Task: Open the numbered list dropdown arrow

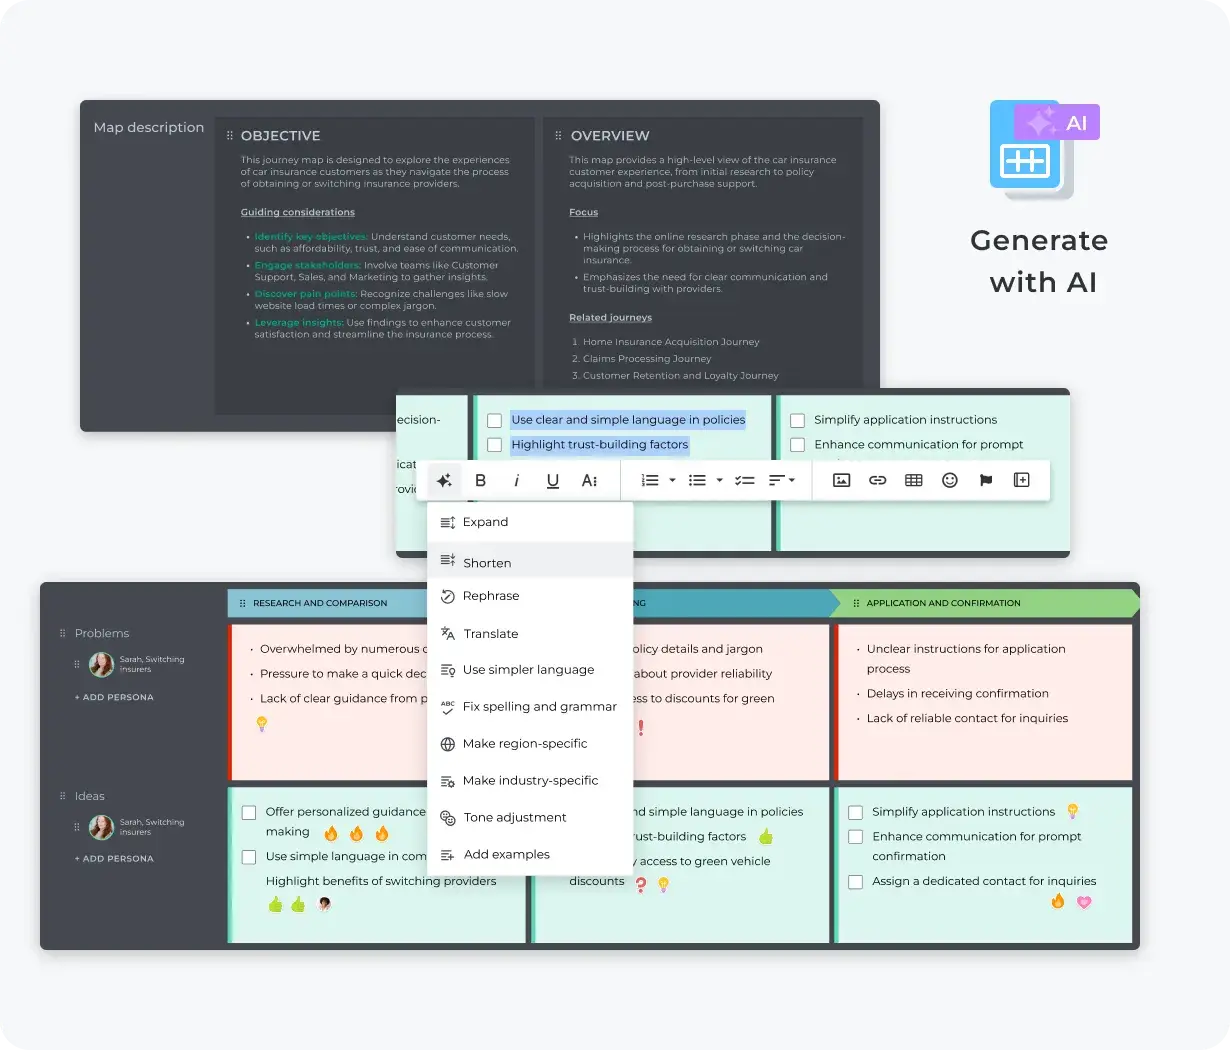Action: point(670,480)
